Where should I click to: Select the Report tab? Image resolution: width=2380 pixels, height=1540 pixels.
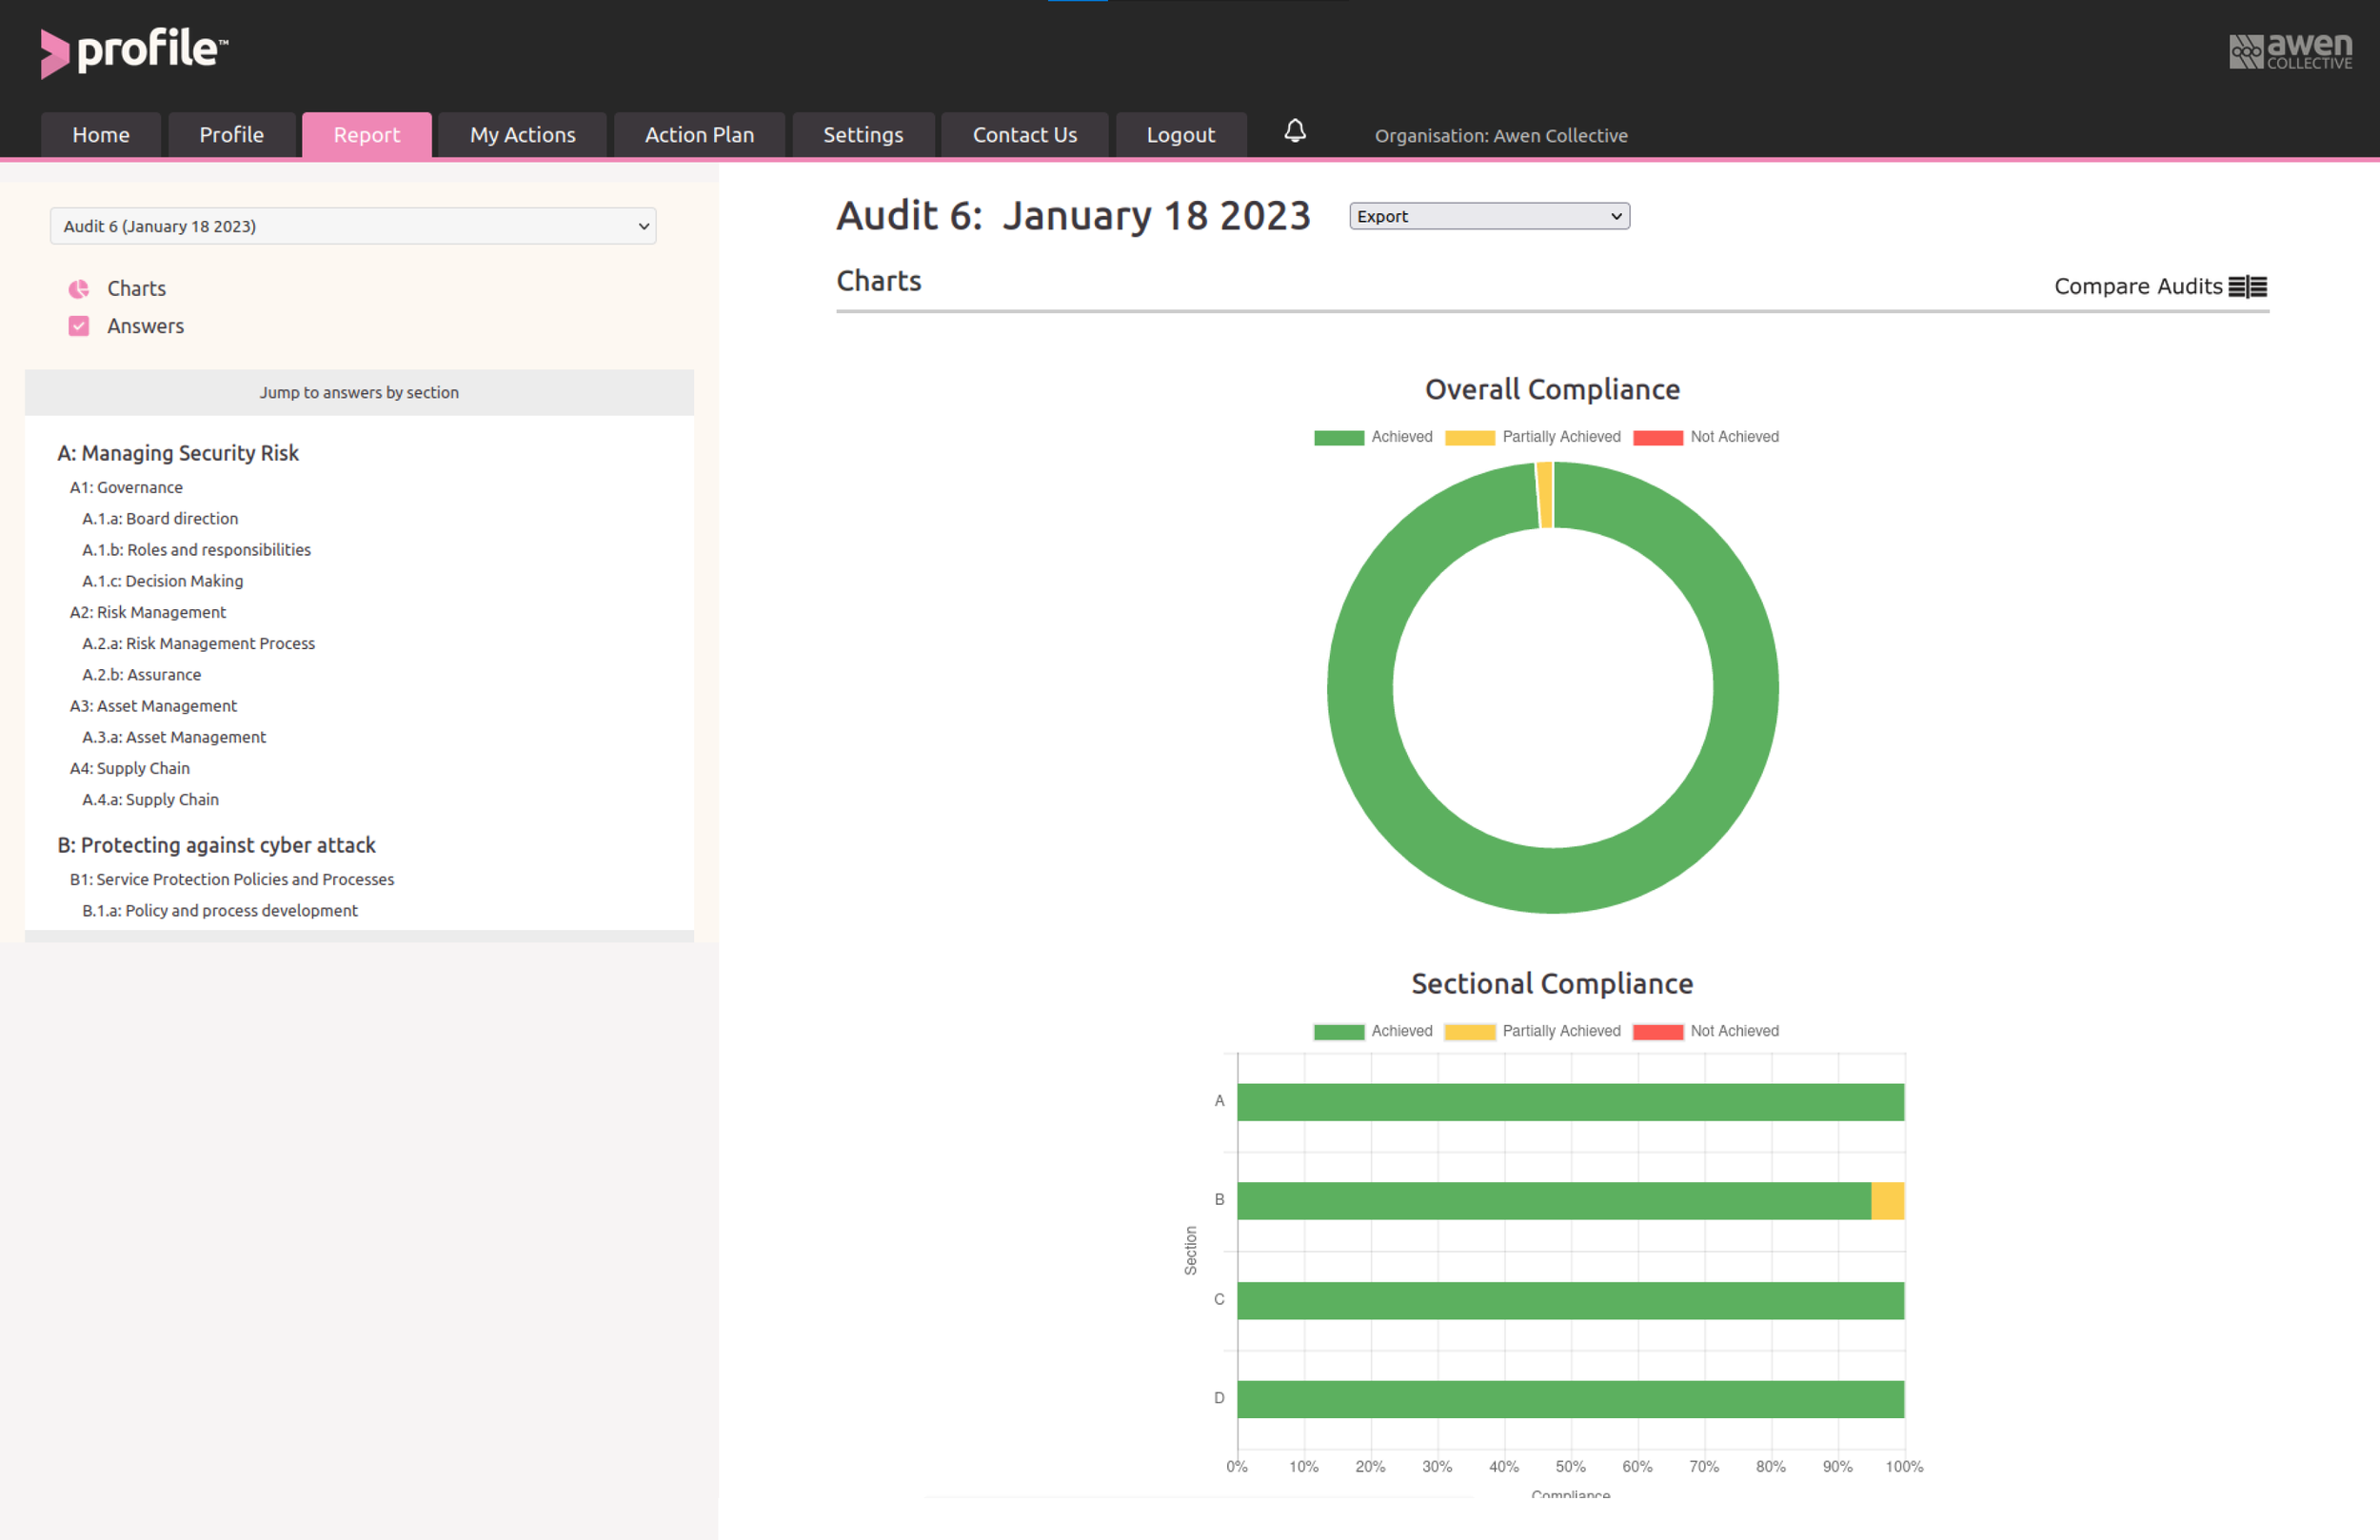tap(367, 135)
